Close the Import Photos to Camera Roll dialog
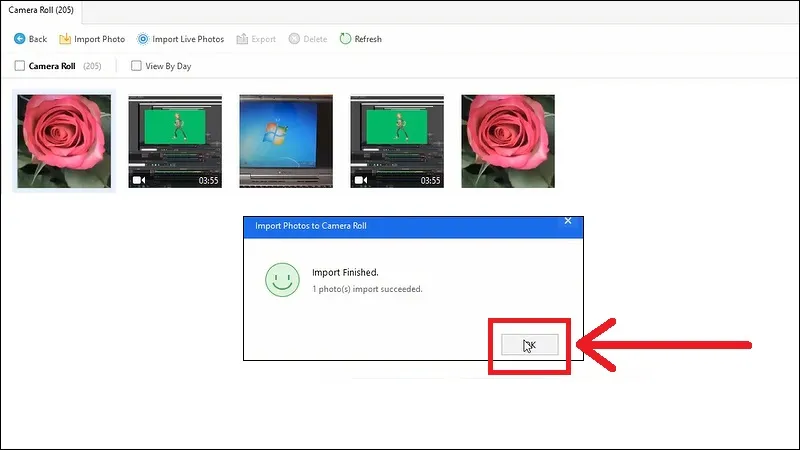800x450 pixels. pos(568,221)
